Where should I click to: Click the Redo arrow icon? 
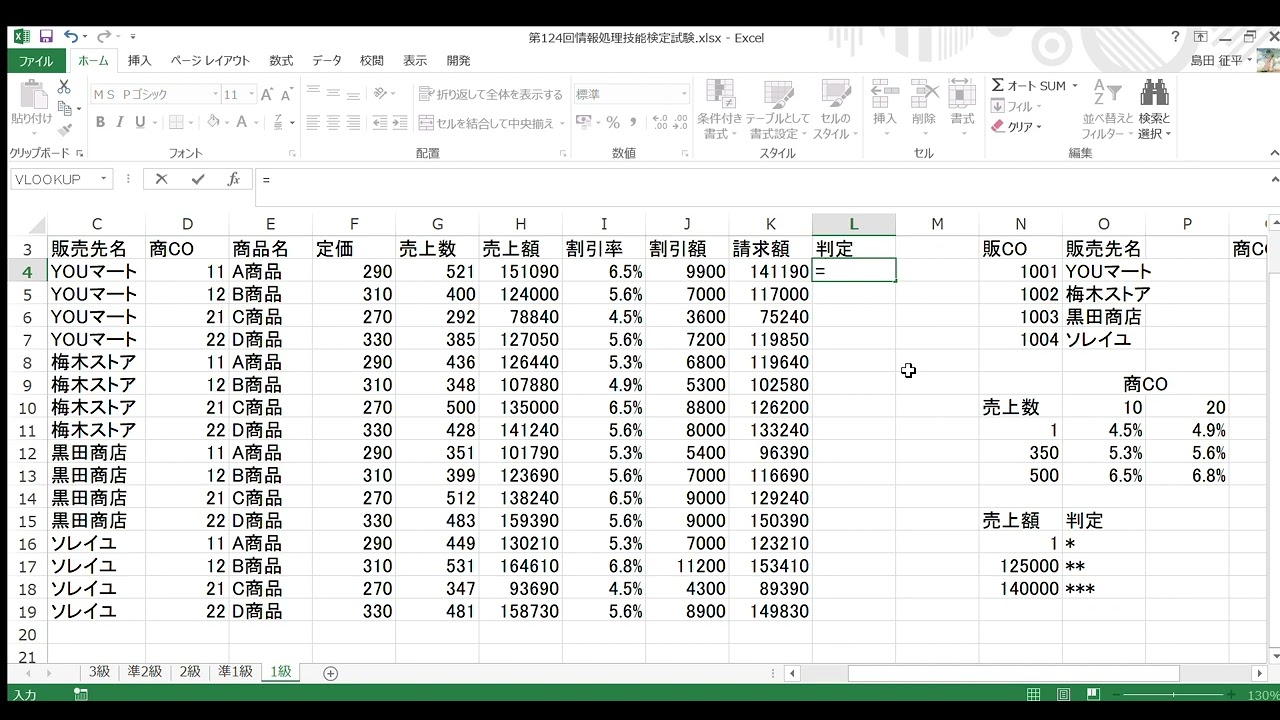pos(103,37)
